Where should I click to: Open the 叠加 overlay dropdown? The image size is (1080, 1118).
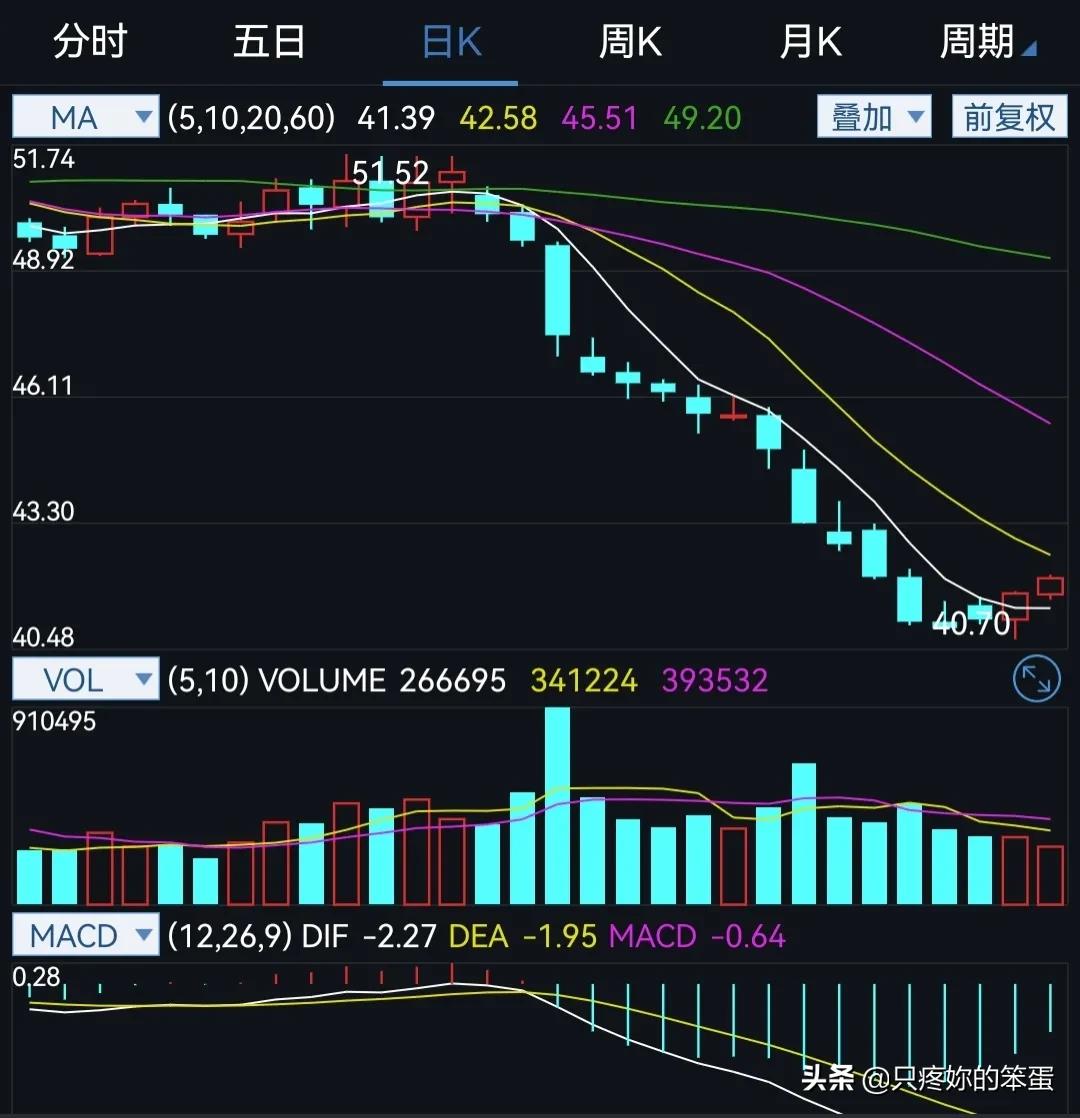(874, 116)
